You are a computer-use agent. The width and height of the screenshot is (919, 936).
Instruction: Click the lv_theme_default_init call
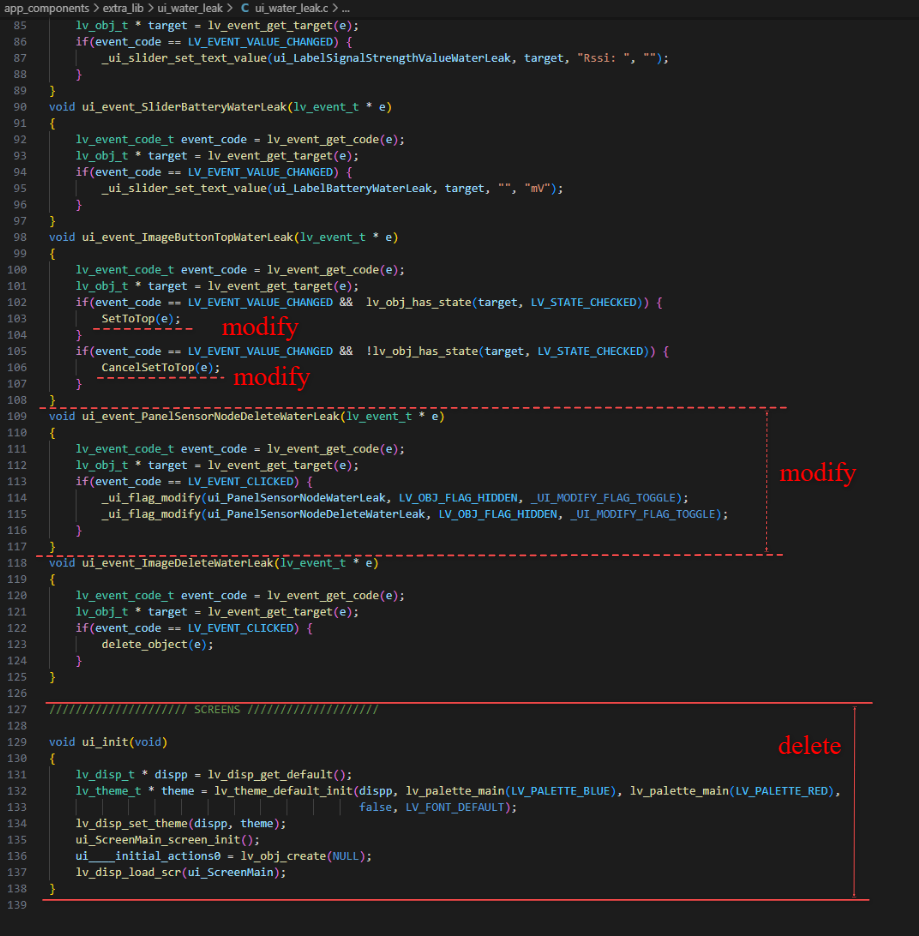(283, 791)
